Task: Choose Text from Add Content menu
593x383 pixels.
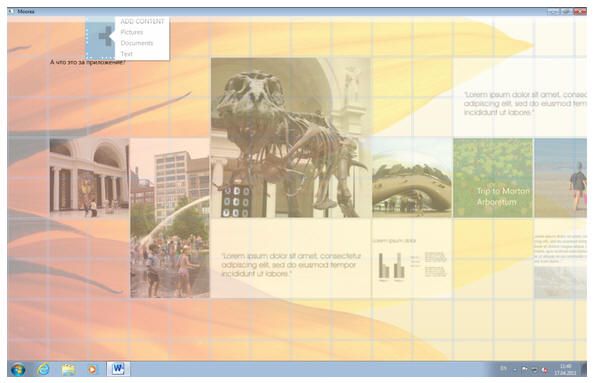Action: click(x=126, y=54)
